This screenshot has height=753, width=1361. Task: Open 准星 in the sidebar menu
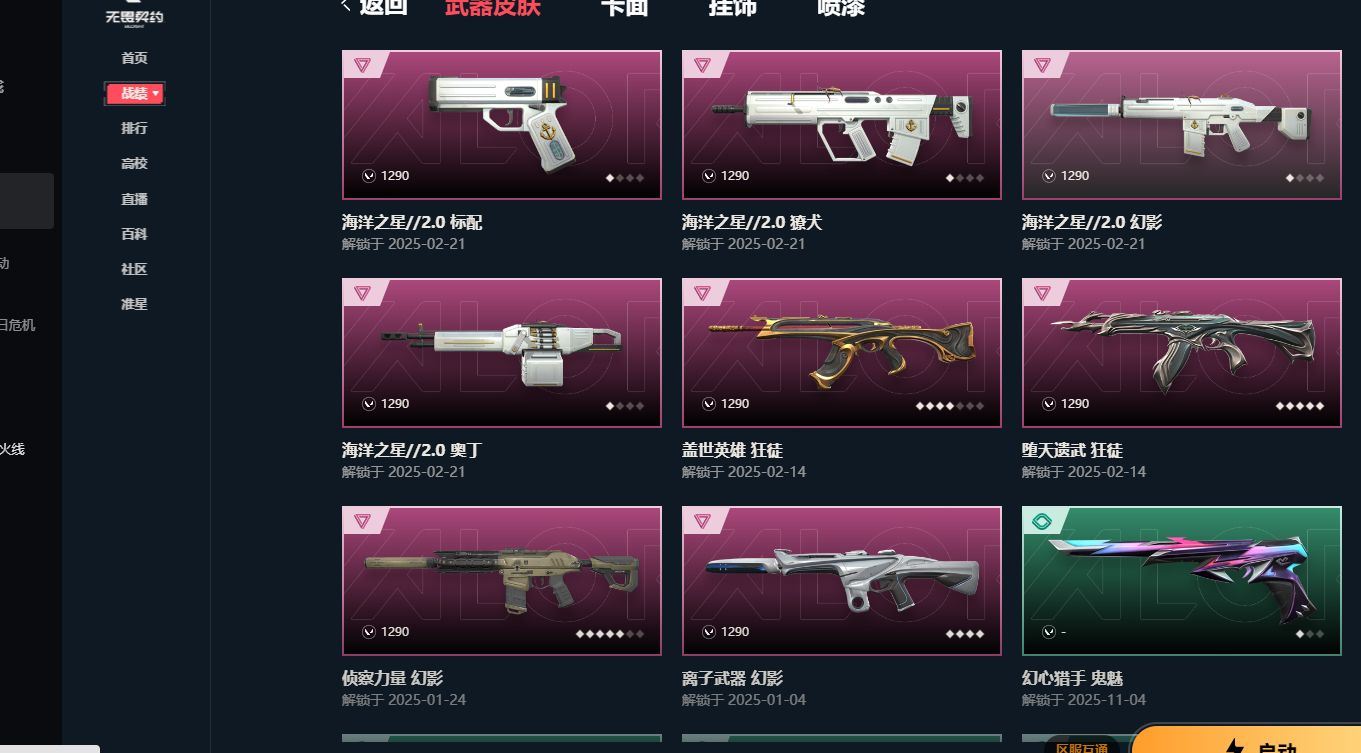coord(134,304)
